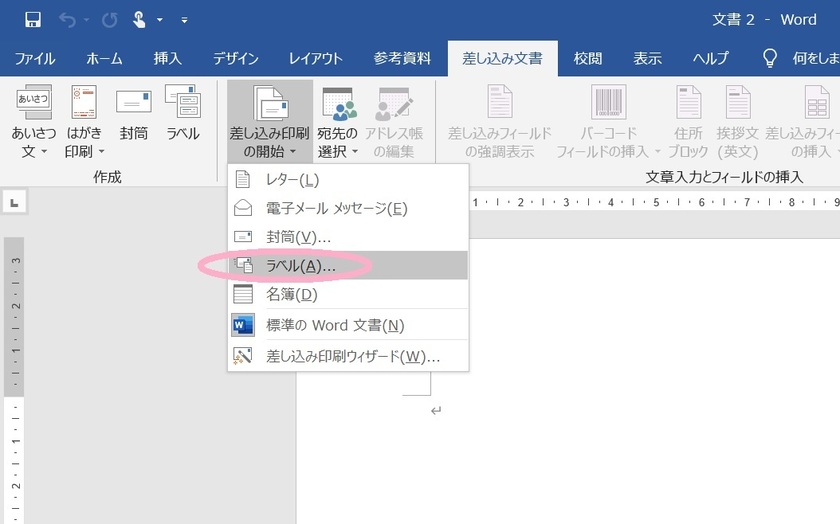This screenshot has width=840, height=524.
Task: Click the Undo arrow icon
Action: 67,20
